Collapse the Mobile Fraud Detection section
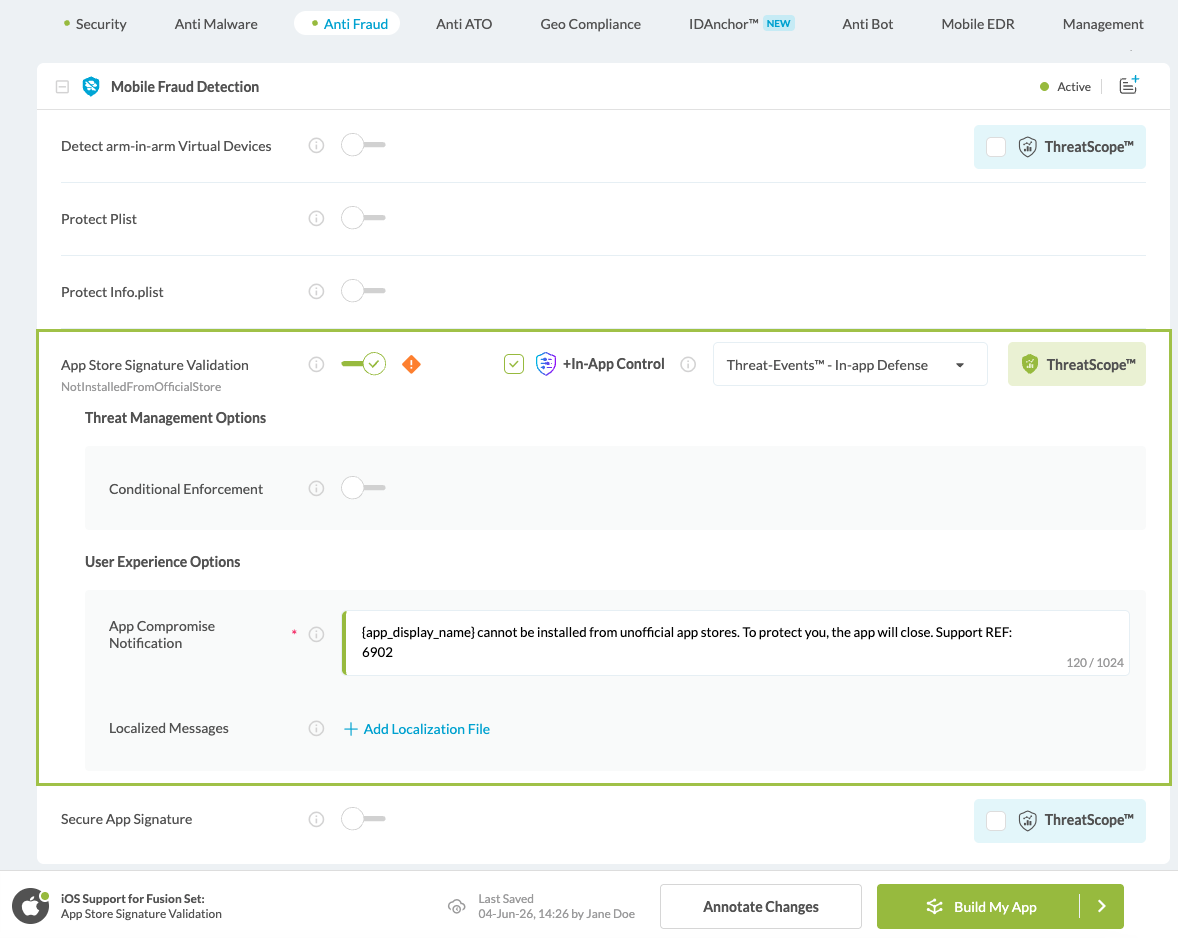The width and height of the screenshot is (1178, 938). coord(62,87)
